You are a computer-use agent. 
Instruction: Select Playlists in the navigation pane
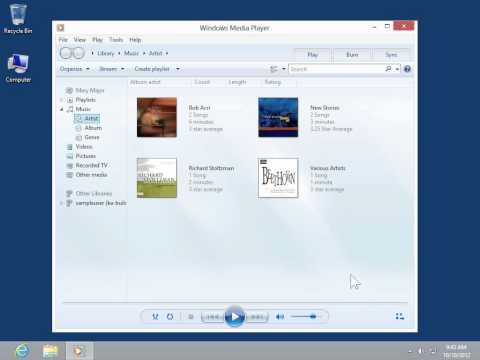coord(86,100)
